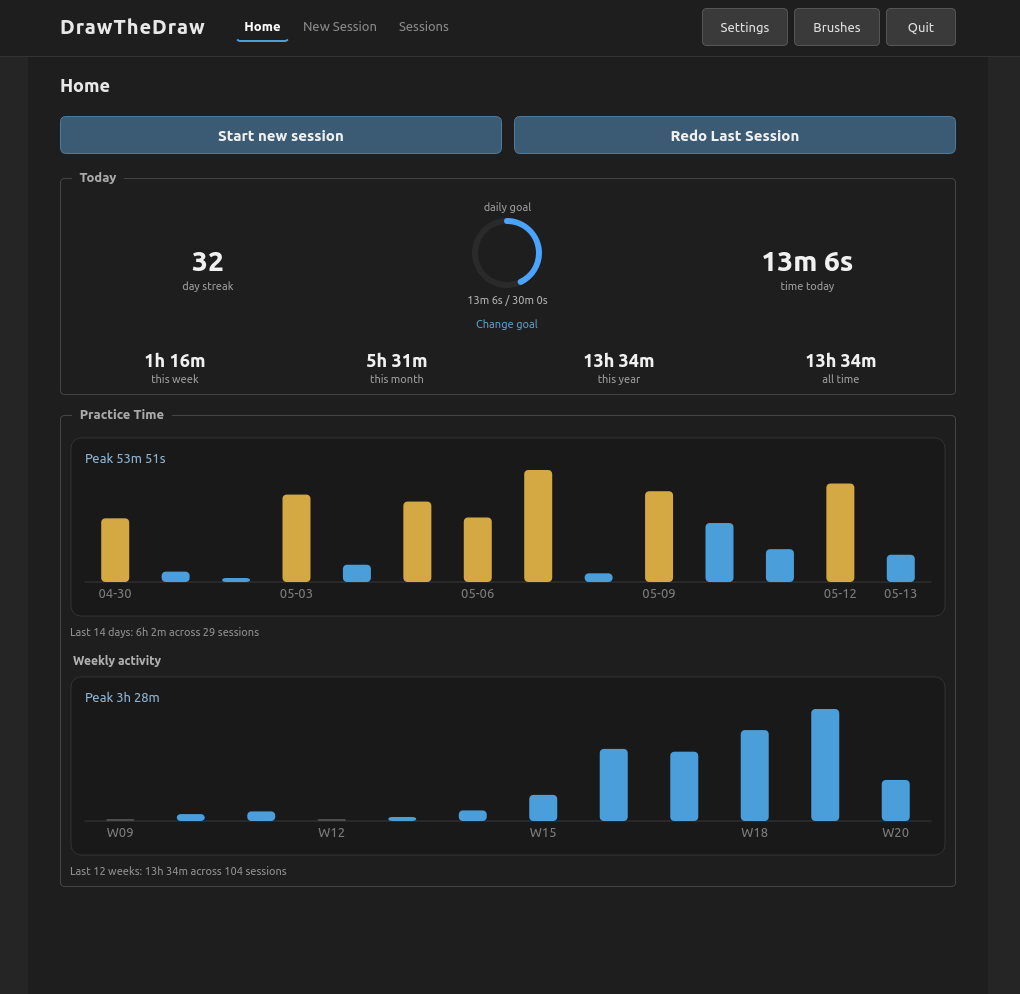
Task: Open the Home tab
Action: click(x=262, y=27)
